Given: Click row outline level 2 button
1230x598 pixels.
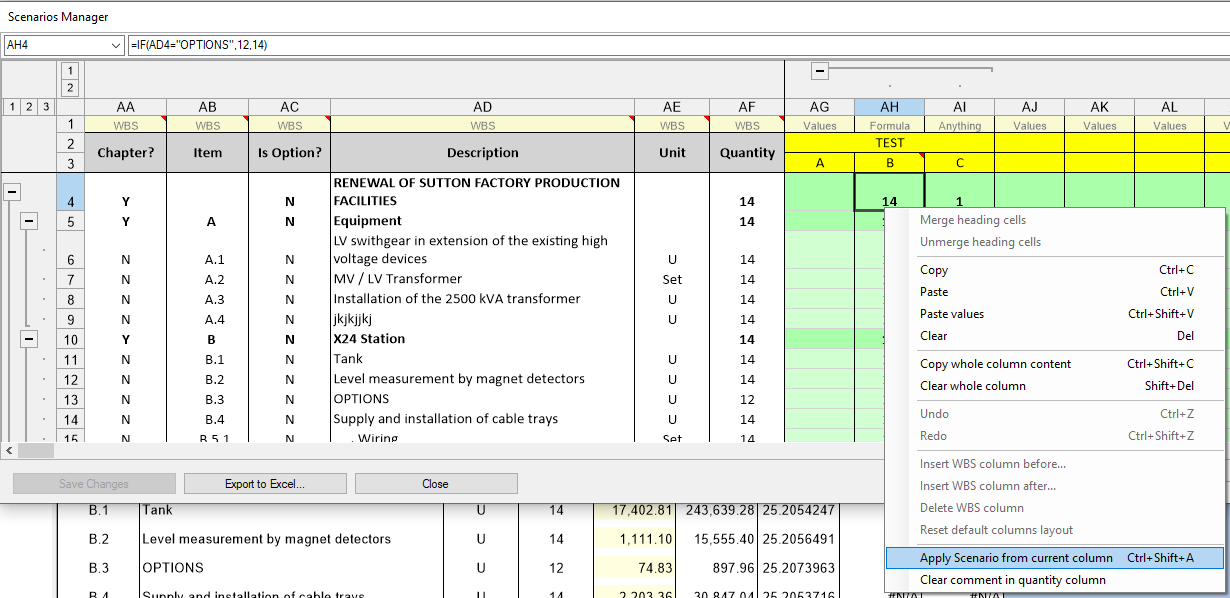Looking at the screenshot, I should (28, 107).
